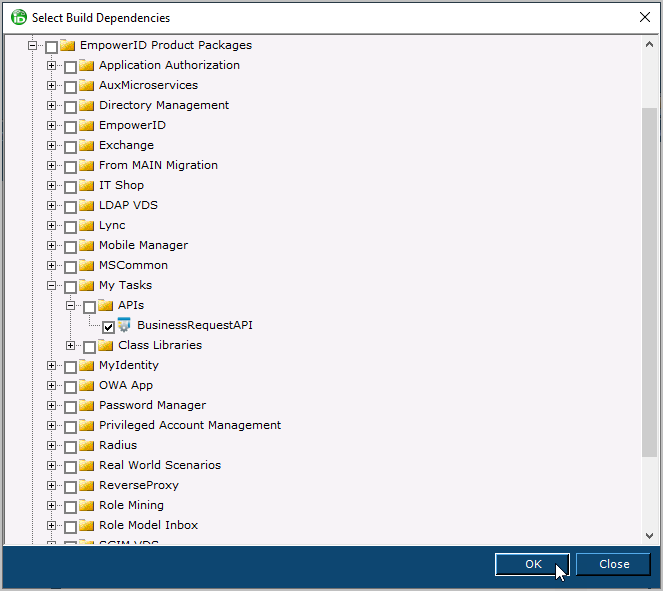This screenshot has height=591, width=663.
Task: Click the APIs folder icon
Action: pos(106,305)
